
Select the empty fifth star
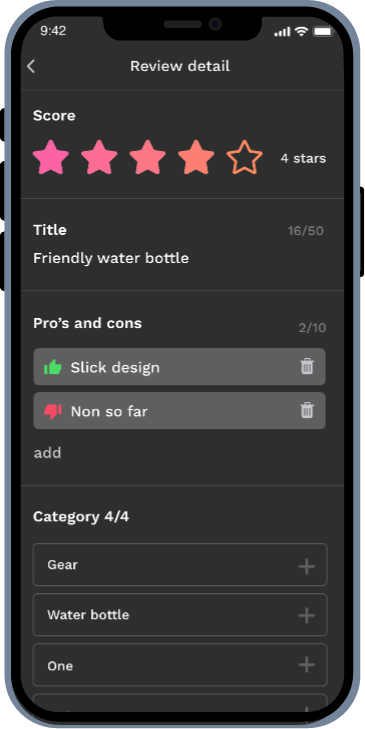coord(245,157)
